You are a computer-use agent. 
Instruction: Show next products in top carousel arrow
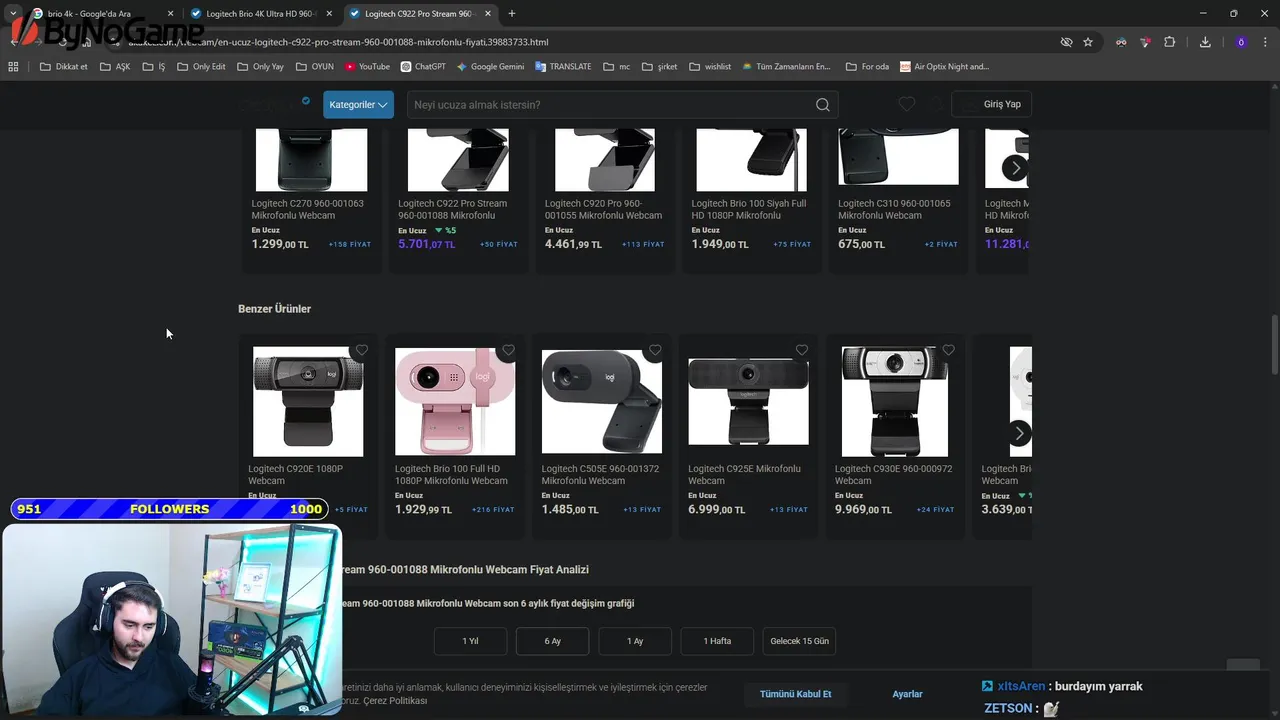[x=1016, y=168]
